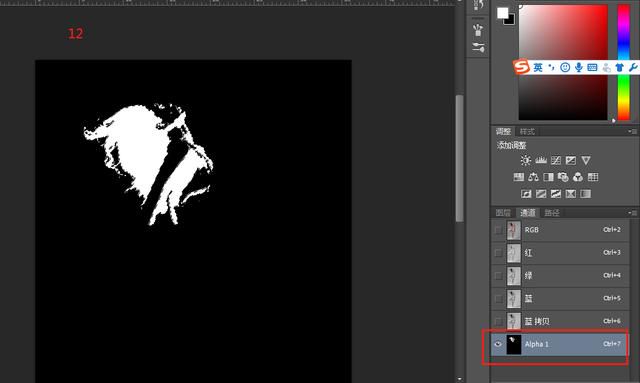Add a Hue/Saturation adjustment
Viewport: 640px width, 383px height.
[518, 177]
